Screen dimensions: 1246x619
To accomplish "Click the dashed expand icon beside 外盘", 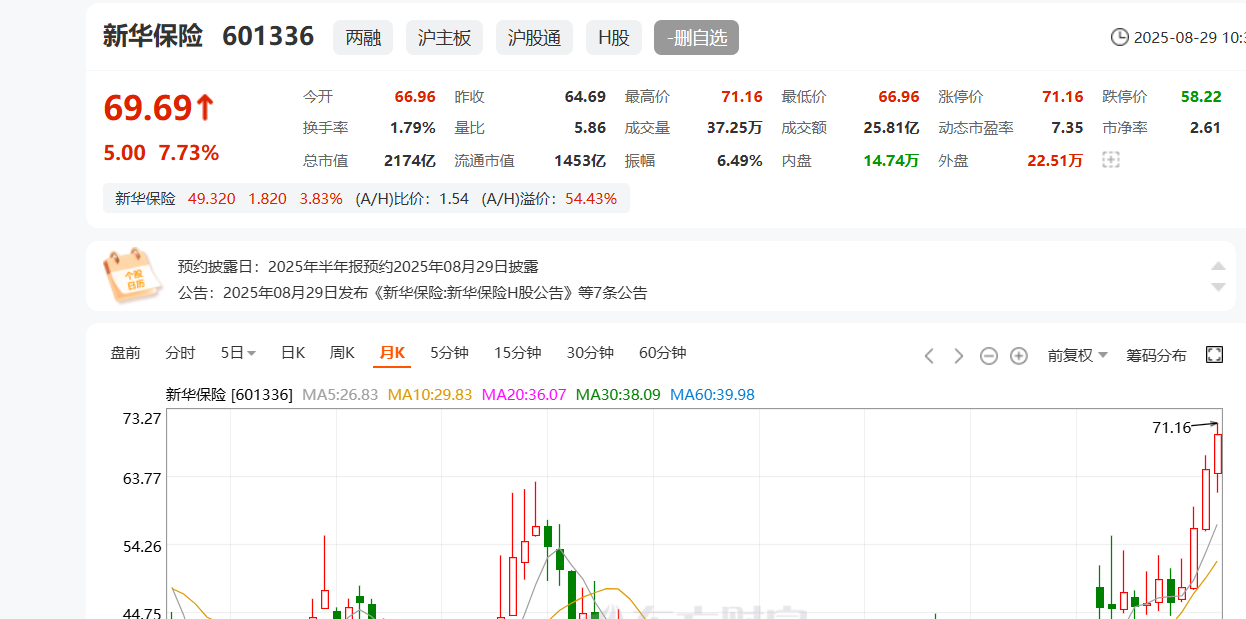I will [x=1110, y=160].
